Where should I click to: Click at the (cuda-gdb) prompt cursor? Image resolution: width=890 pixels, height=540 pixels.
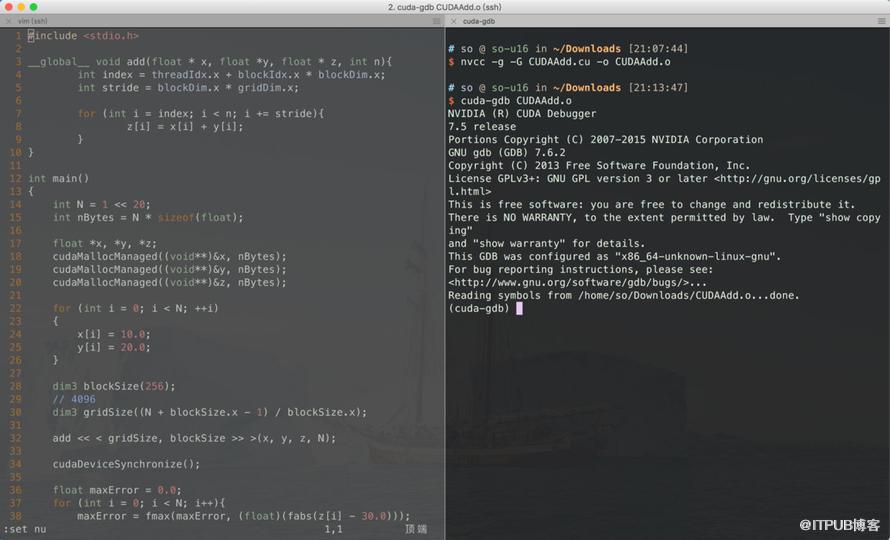(519, 308)
